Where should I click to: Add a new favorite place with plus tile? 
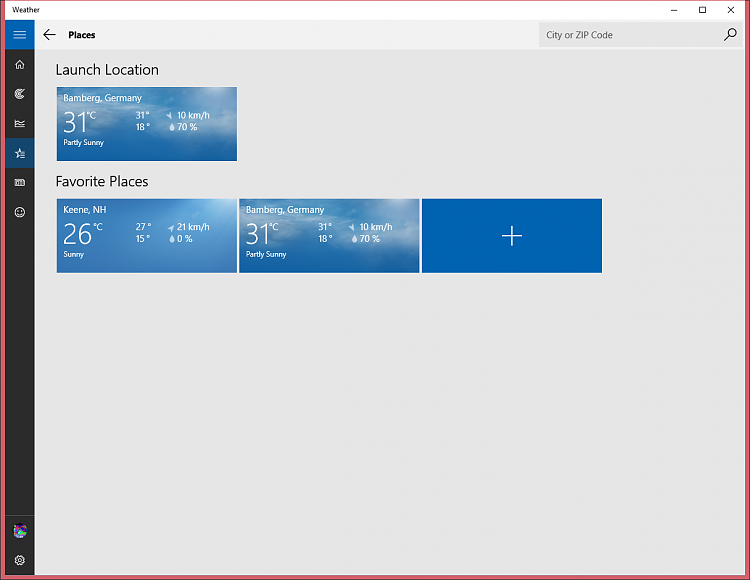512,236
